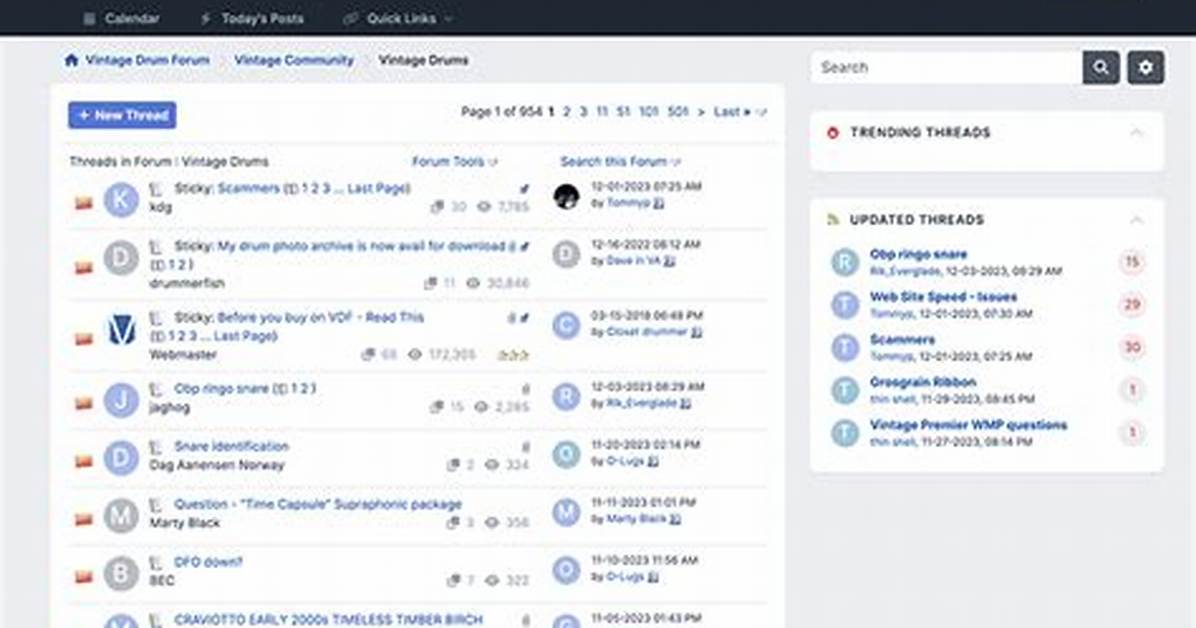Open the DFO down? thread
Screen dimensions: 1196x628
[x=207, y=562]
